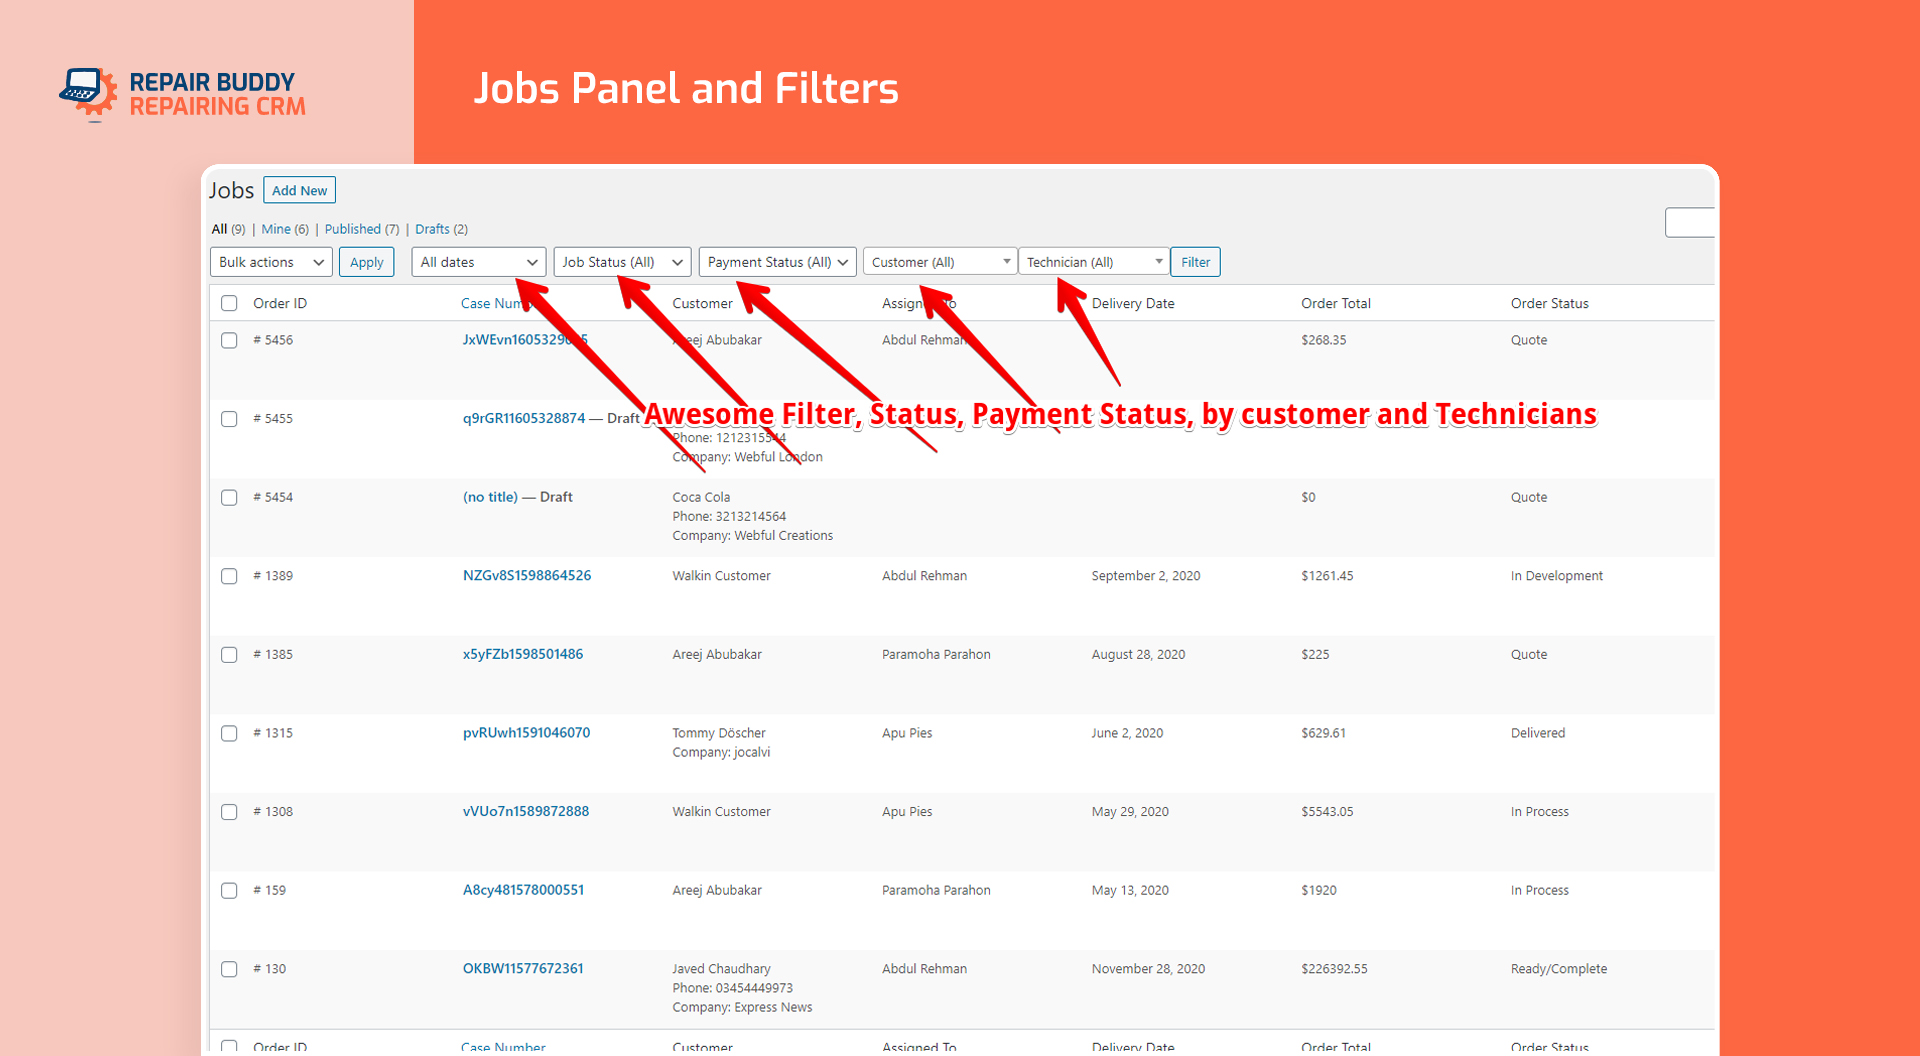Click the Delivery Date column header

[1133, 303]
